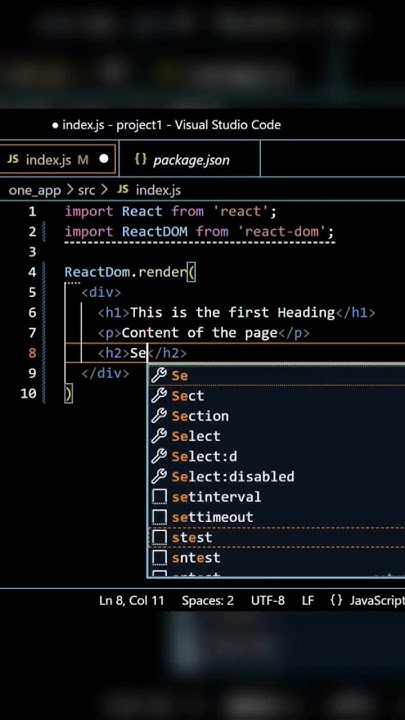
Task: Click the JS file icon on index.js tab
Action: click(x=13, y=159)
